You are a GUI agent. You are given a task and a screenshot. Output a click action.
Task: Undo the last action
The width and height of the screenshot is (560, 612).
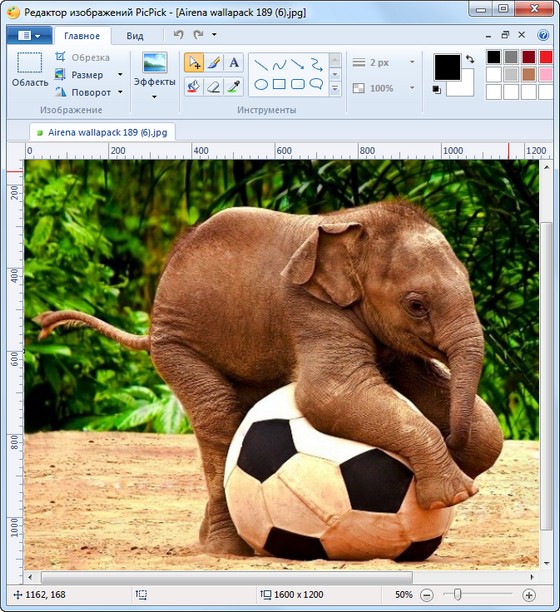tap(178, 35)
